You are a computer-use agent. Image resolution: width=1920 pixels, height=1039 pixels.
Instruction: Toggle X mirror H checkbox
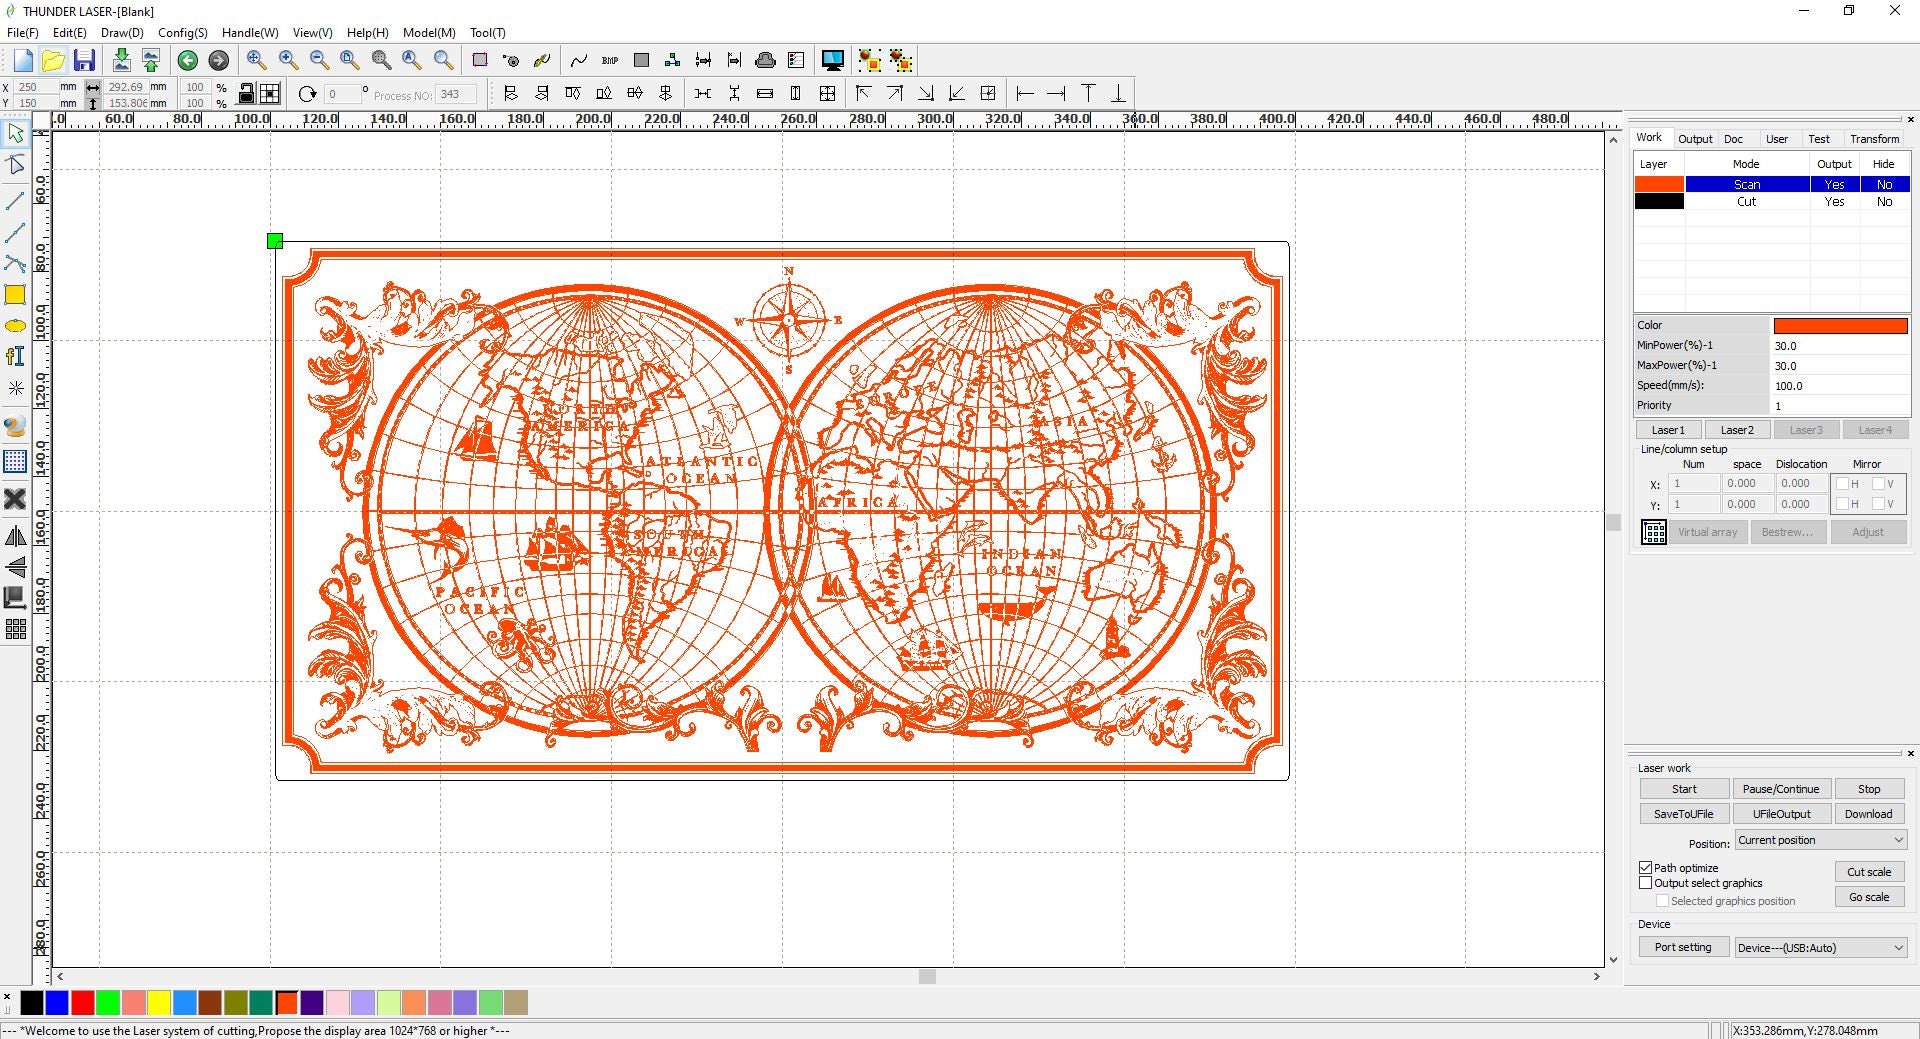click(1842, 484)
